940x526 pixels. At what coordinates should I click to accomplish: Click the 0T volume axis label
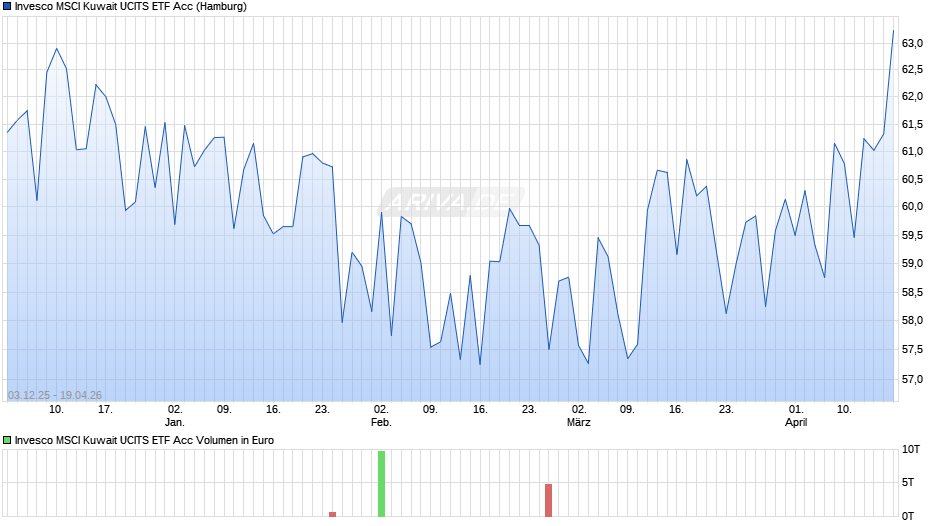pos(908,516)
